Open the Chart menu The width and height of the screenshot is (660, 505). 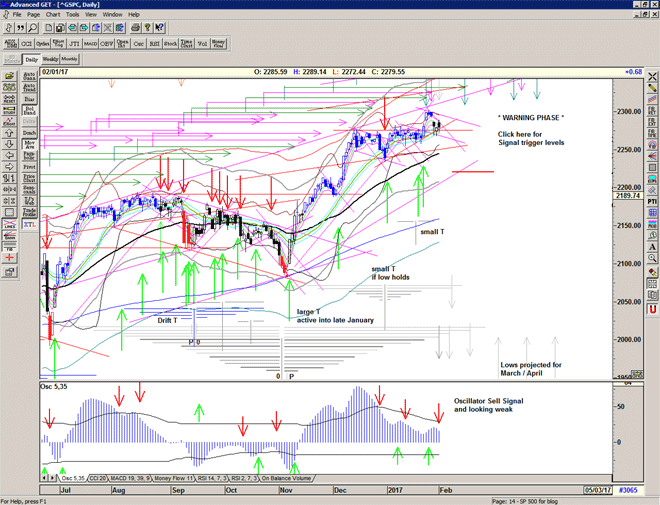[x=52, y=15]
